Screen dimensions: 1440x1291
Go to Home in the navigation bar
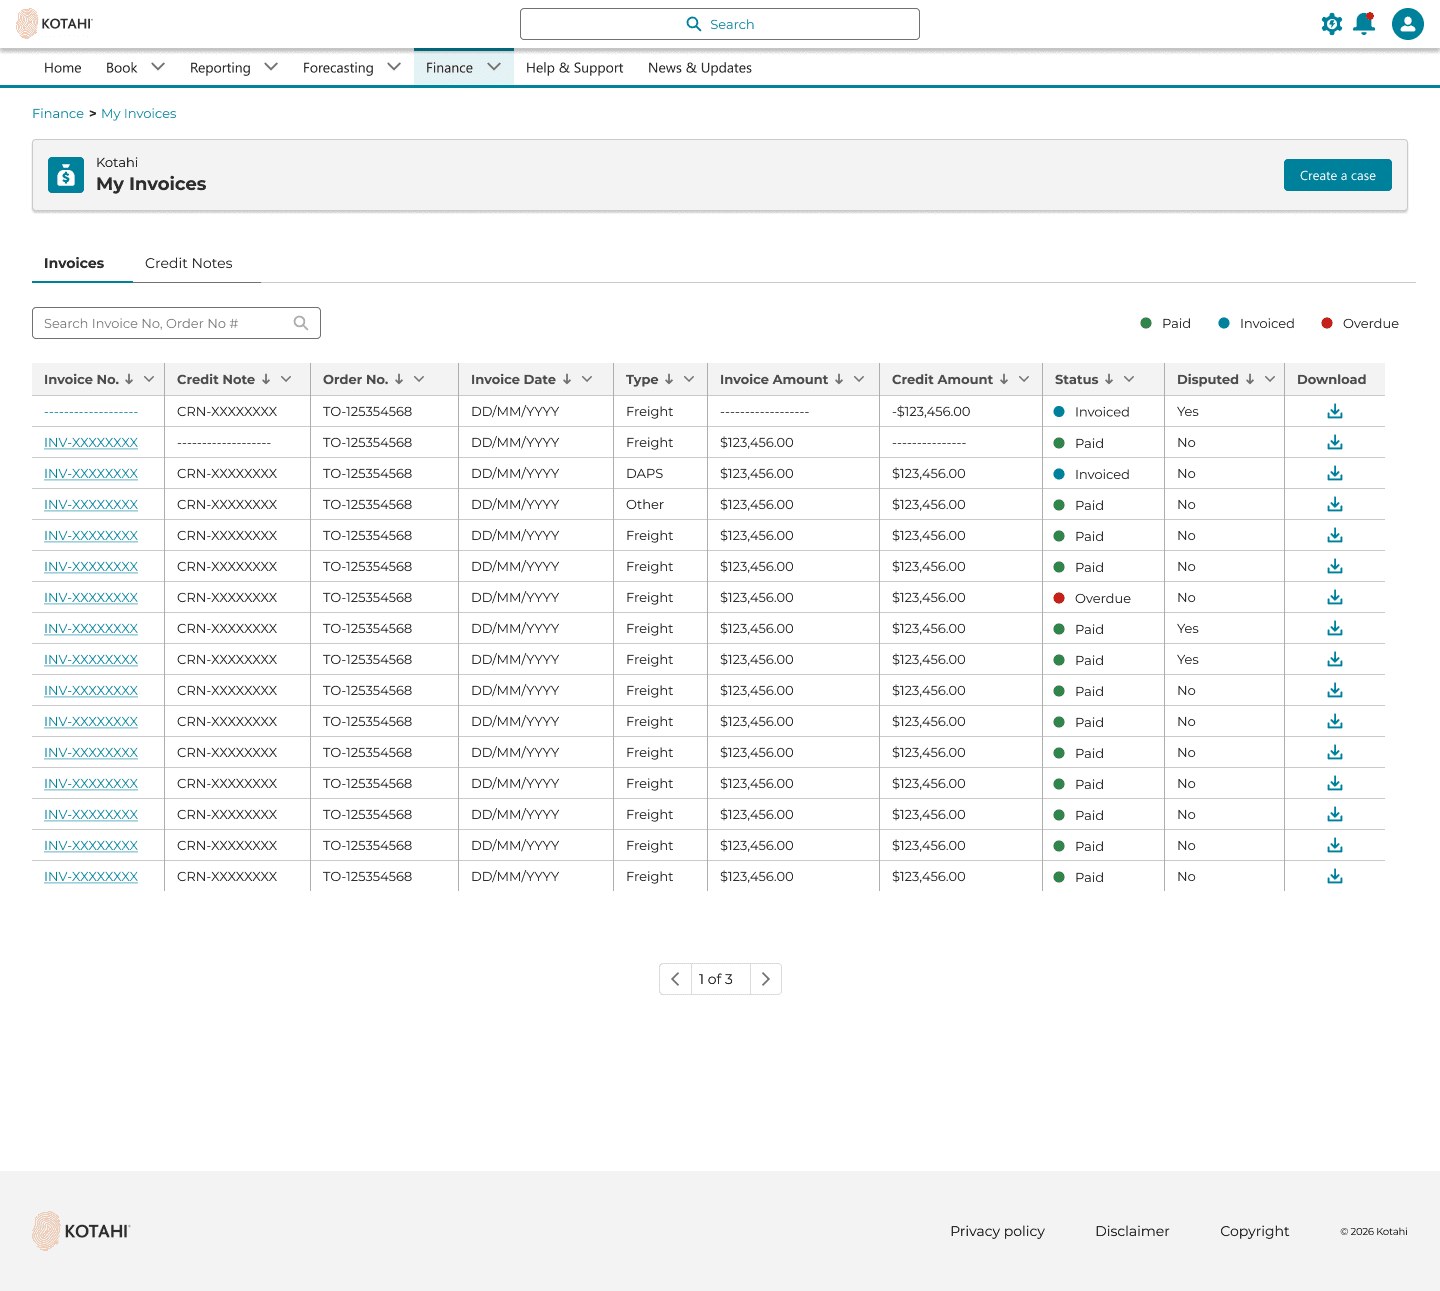tap(63, 68)
